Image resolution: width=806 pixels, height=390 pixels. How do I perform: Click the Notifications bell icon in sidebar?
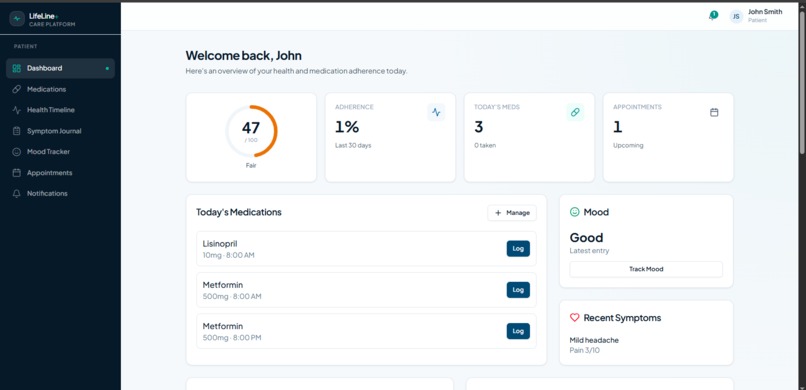click(x=16, y=194)
